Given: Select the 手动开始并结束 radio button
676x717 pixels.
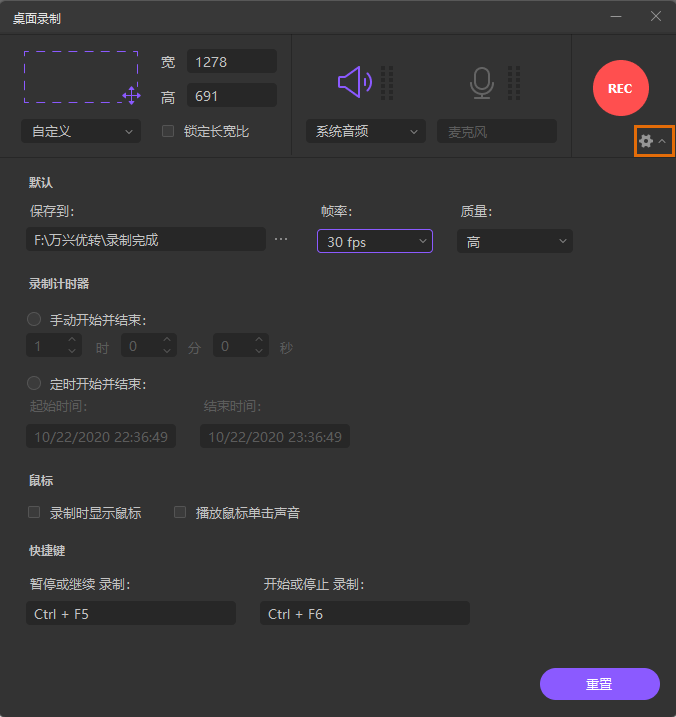Looking at the screenshot, I should click(x=34, y=319).
